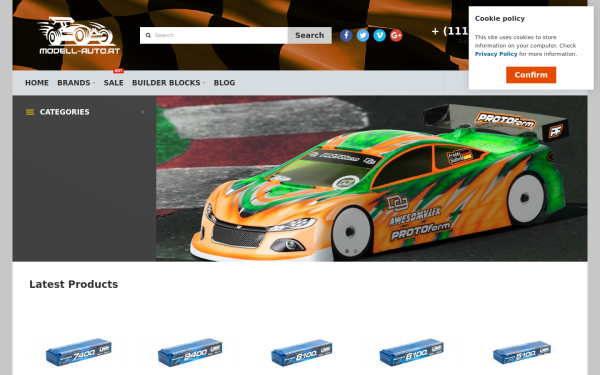The height and width of the screenshot is (375, 600).
Task: Go to the Home menu item
Action: click(x=37, y=83)
